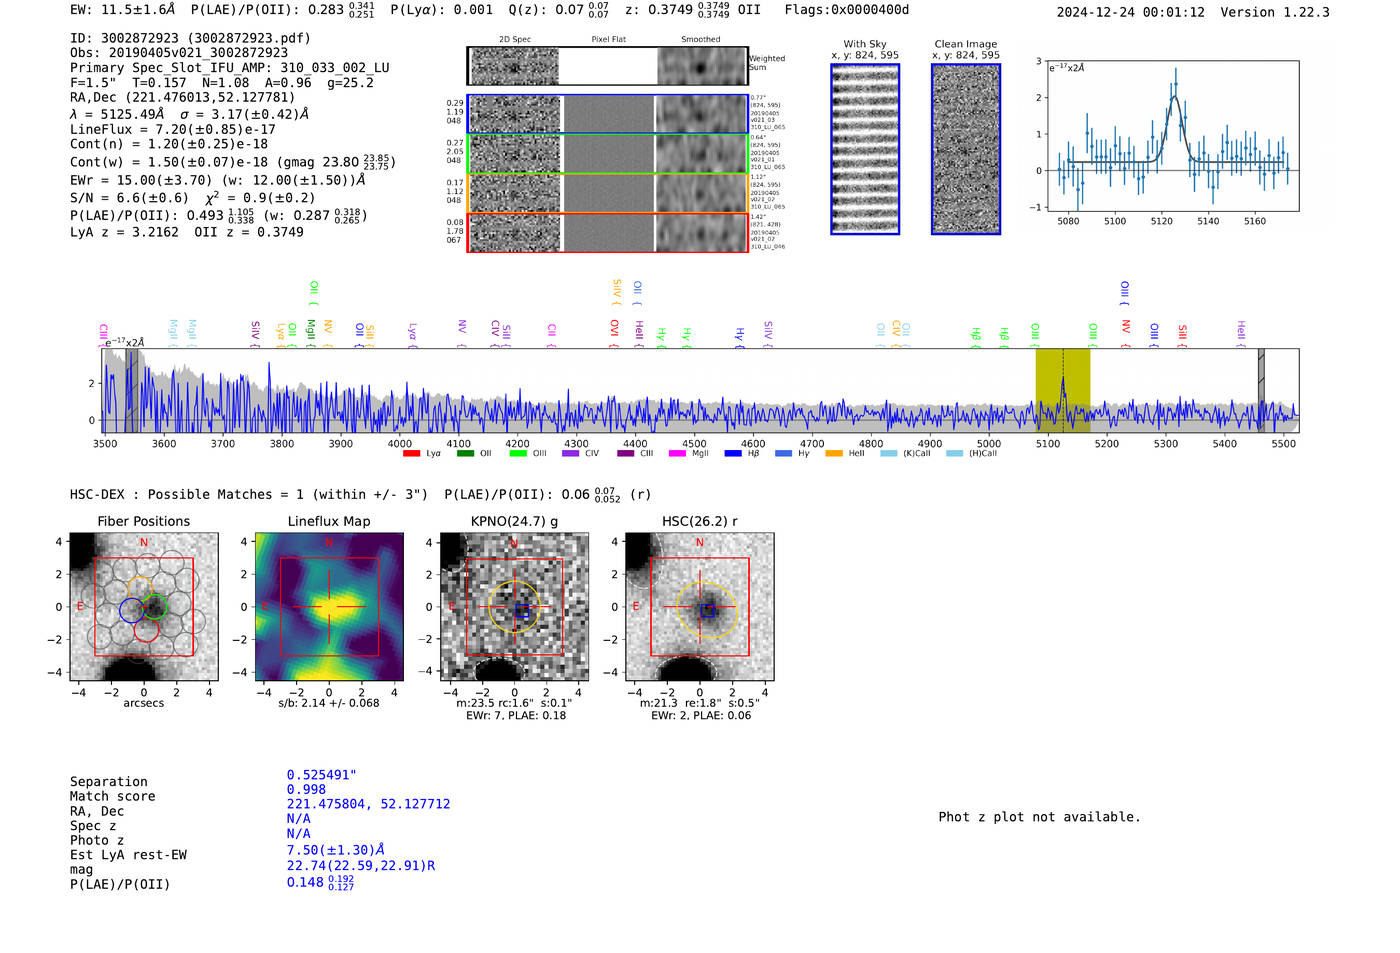Open the Lineflux Map panel

(329, 607)
